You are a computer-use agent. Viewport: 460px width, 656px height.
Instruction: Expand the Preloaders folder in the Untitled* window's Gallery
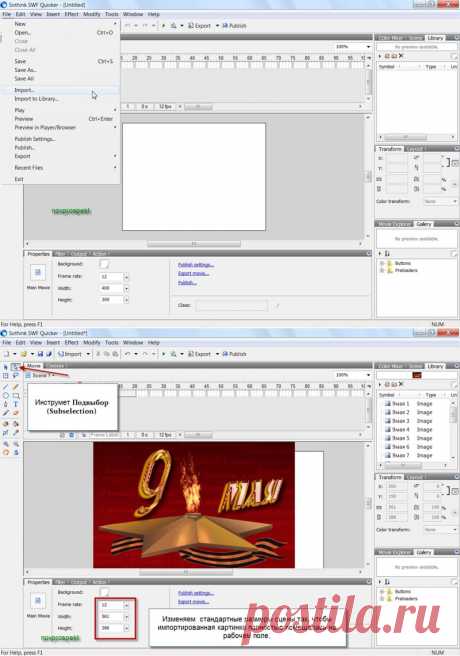(382, 599)
